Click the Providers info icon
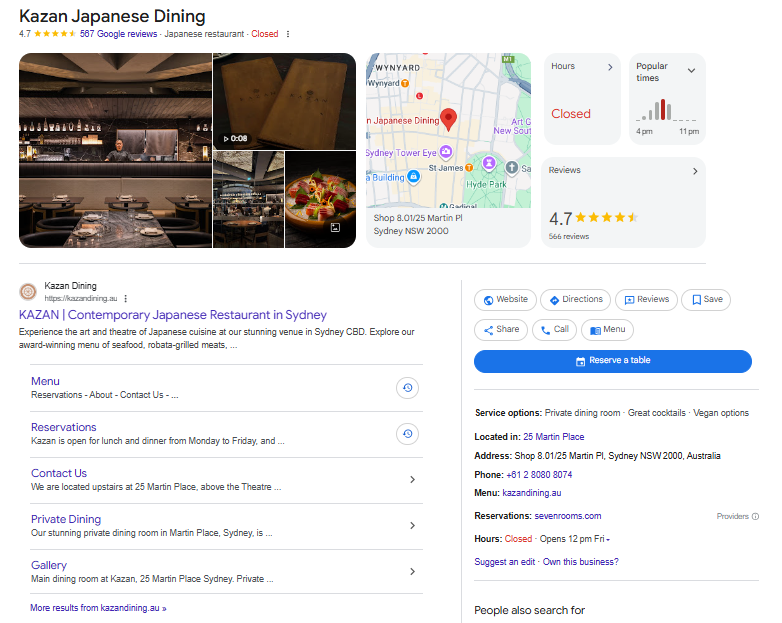The height and width of the screenshot is (623, 782). click(755, 517)
